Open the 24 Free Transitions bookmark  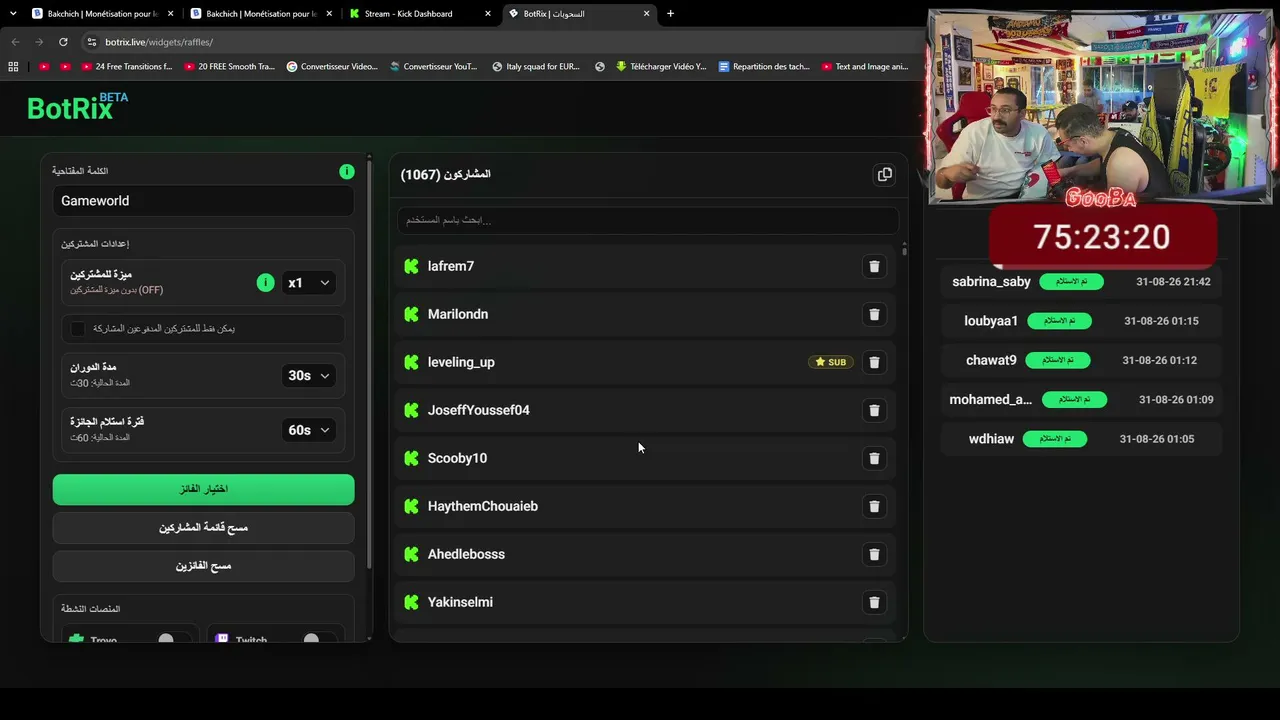click(x=125, y=67)
